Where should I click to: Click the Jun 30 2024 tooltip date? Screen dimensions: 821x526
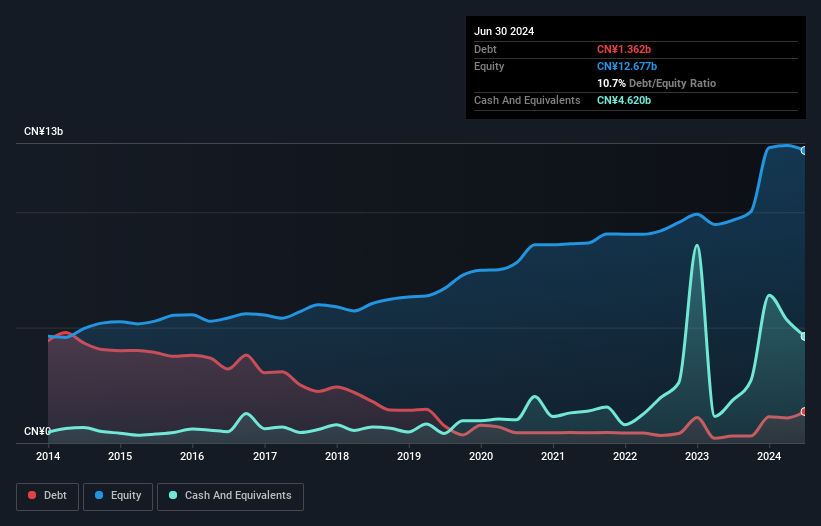[x=504, y=31]
